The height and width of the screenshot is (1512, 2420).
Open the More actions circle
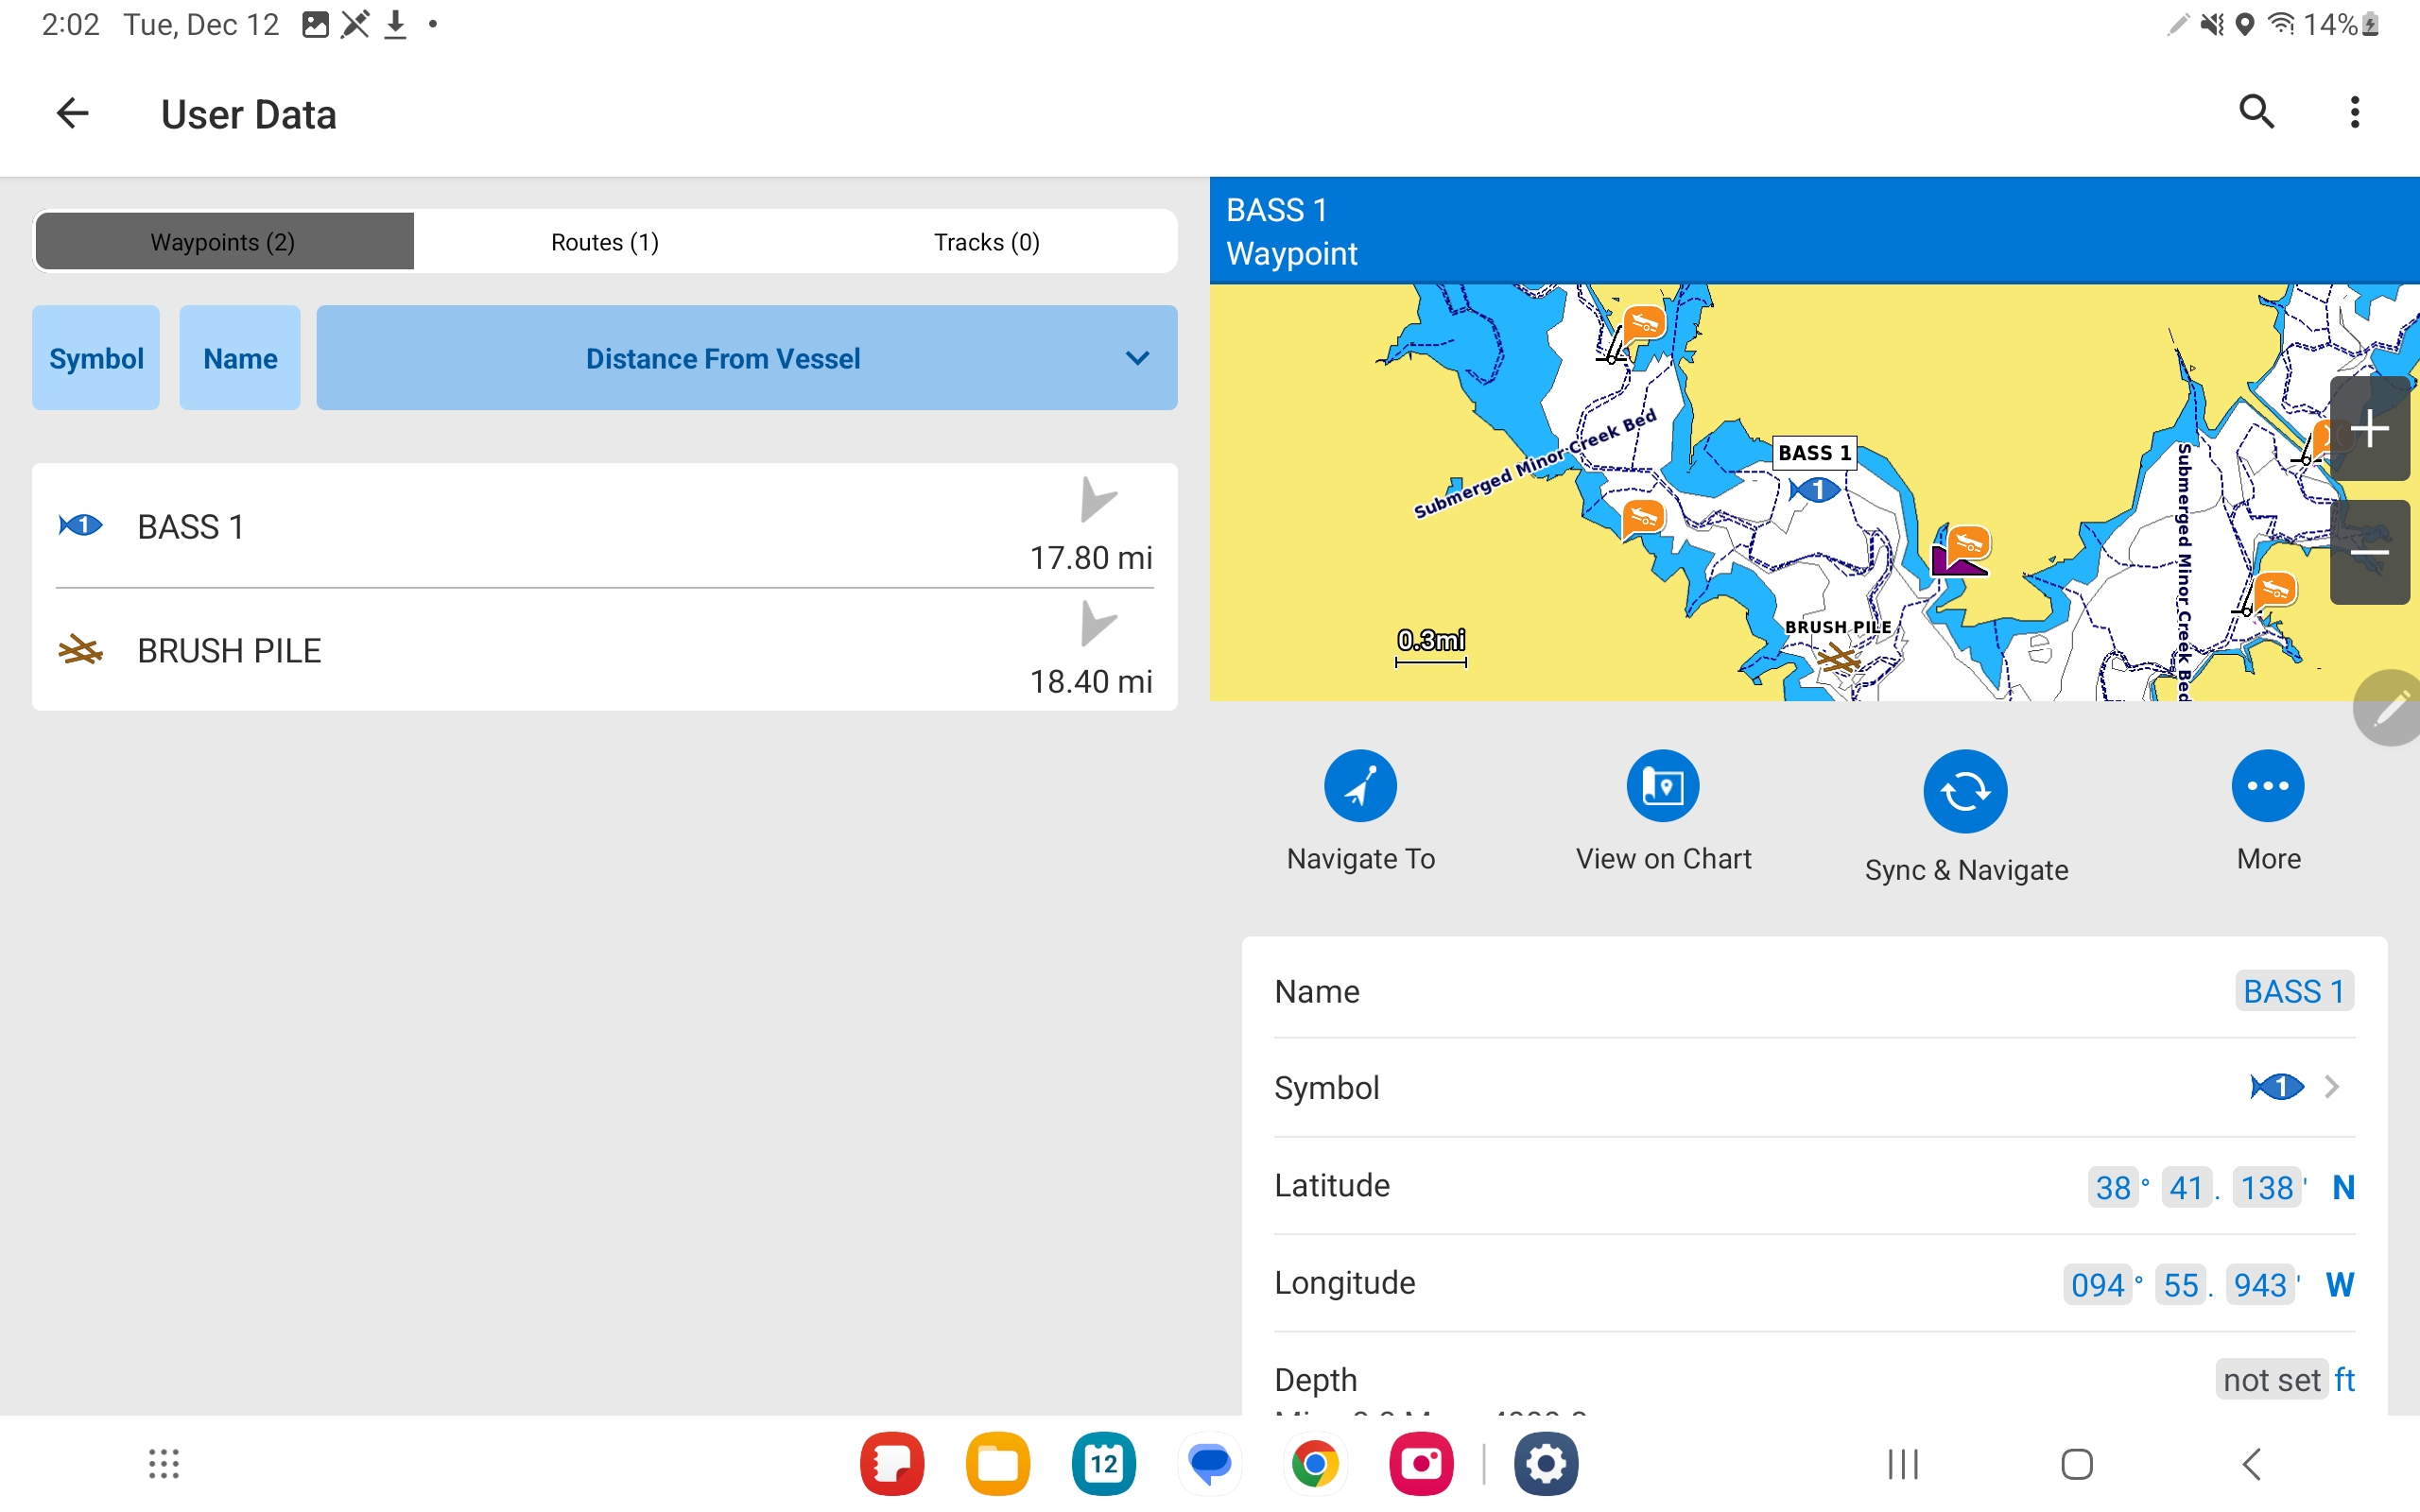(2267, 786)
